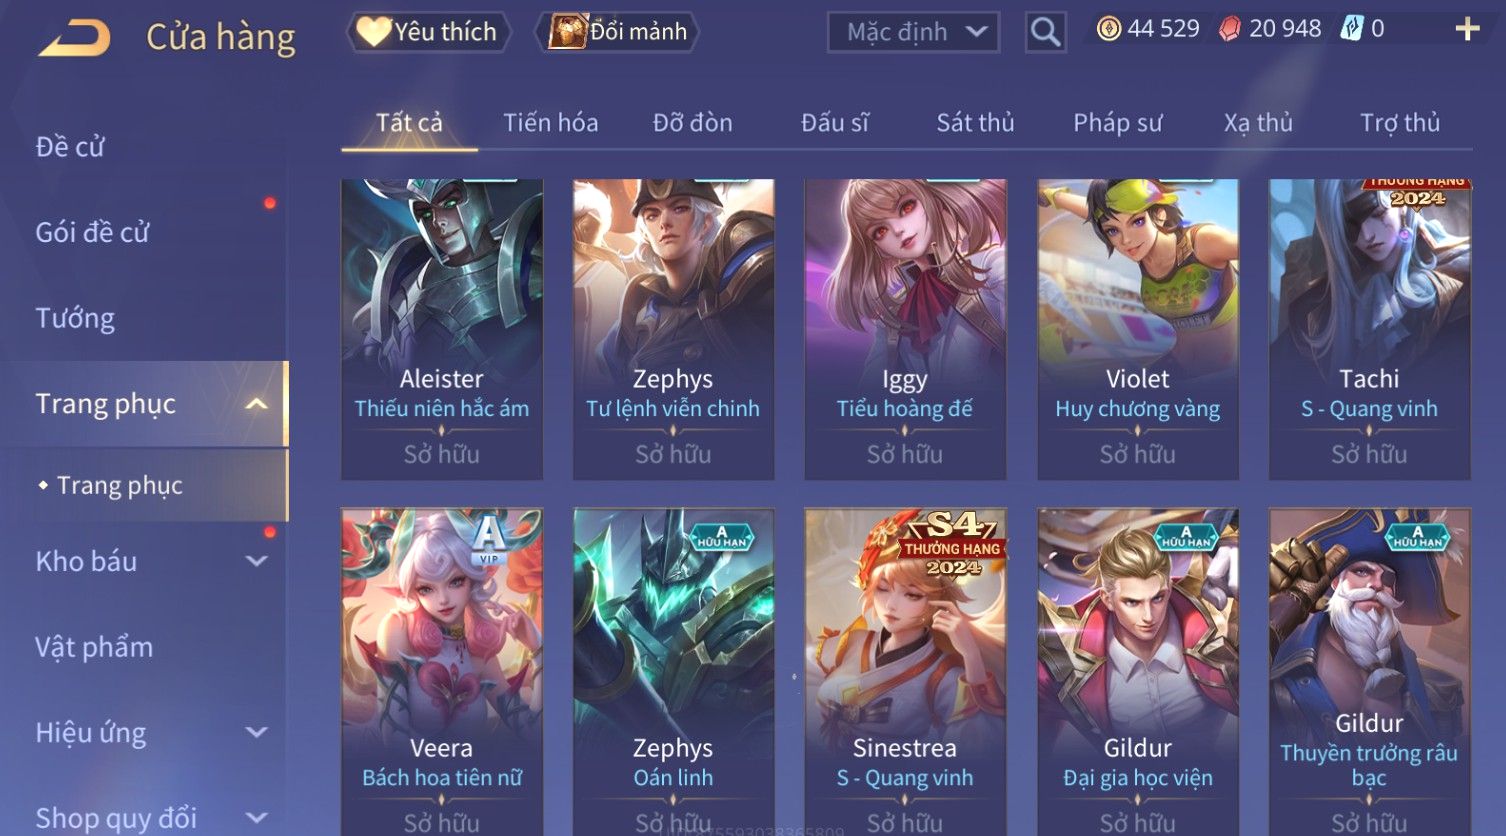Expand the Kho báu sidebar section
1506x836 pixels.
pos(257,561)
